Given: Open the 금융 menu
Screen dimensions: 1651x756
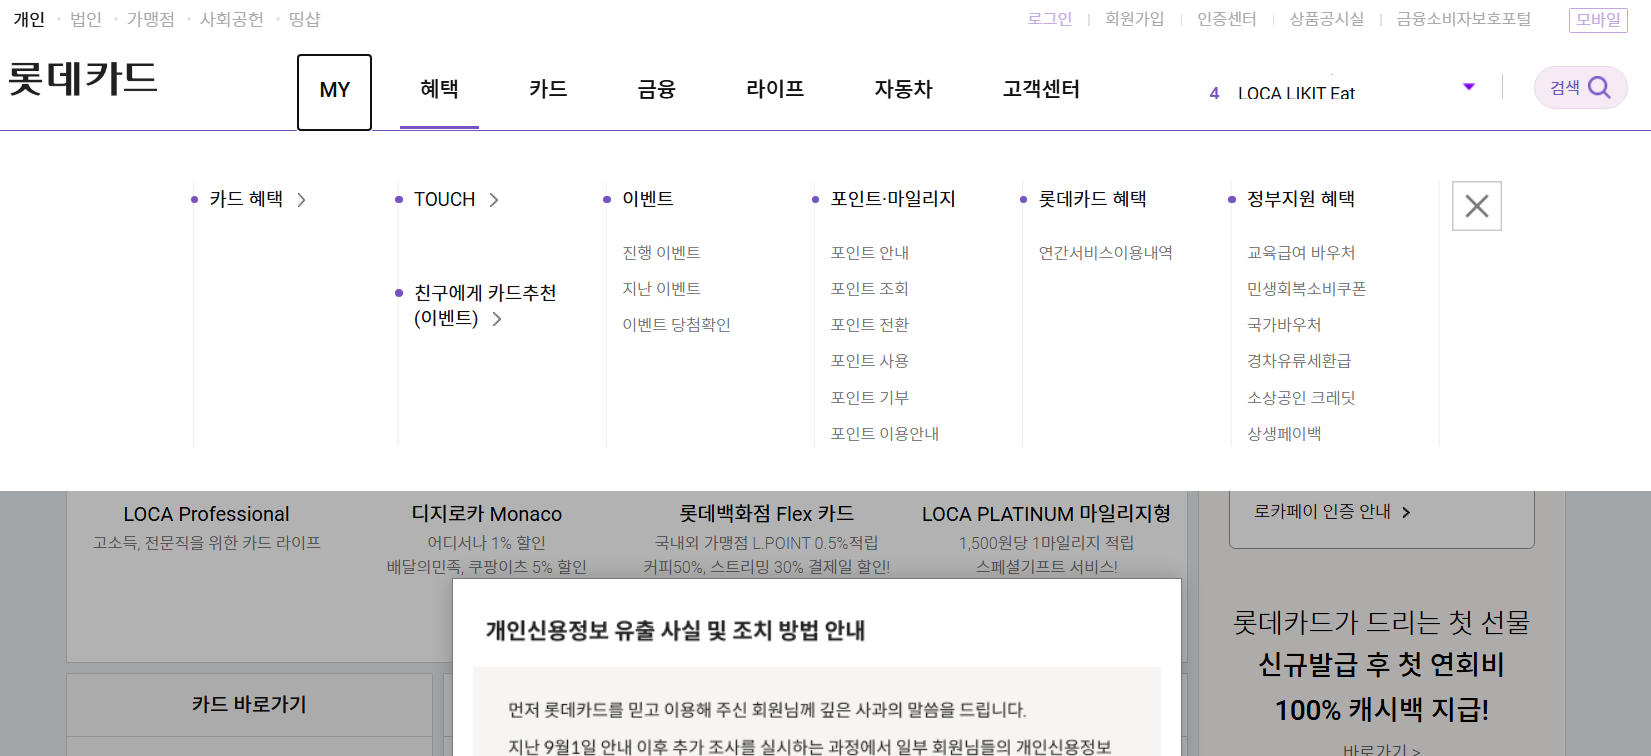Looking at the screenshot, I should (x=656, y=90).
